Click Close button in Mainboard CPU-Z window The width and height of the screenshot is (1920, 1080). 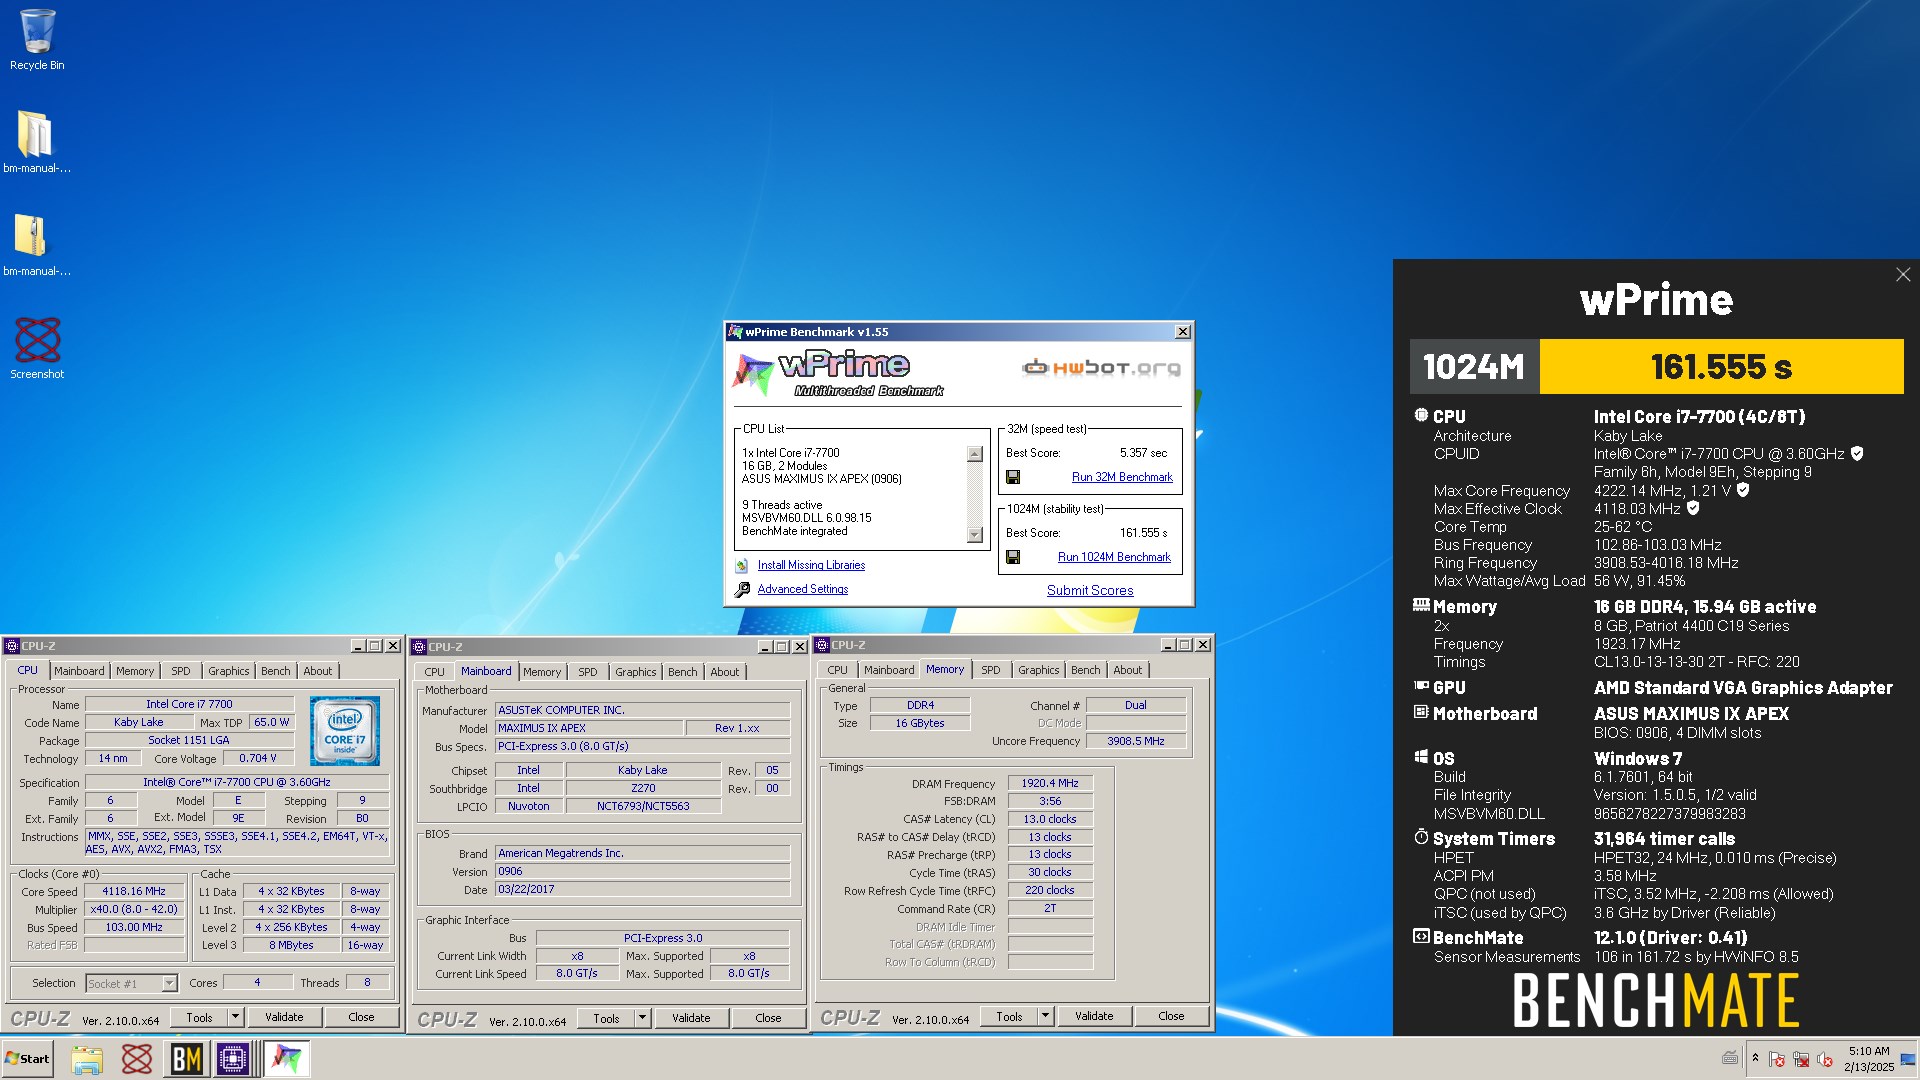pyautogui.click(x=768, y=1018)
